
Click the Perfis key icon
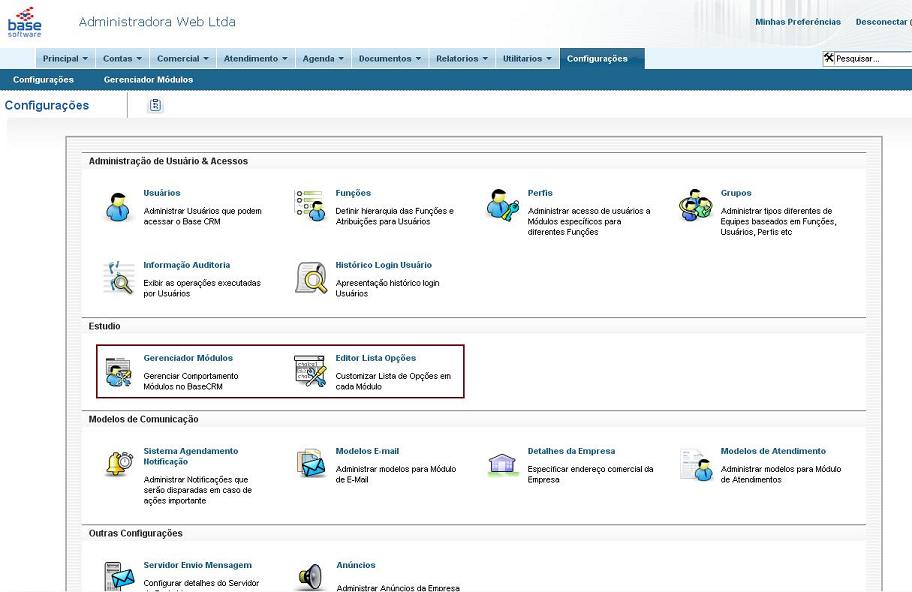[503, 205]
